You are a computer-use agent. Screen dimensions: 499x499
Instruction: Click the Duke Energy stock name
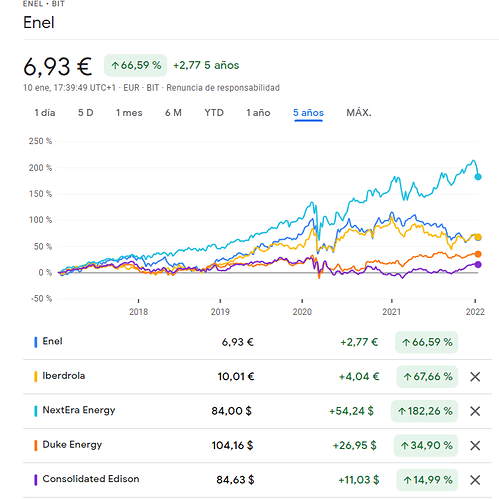72,445
